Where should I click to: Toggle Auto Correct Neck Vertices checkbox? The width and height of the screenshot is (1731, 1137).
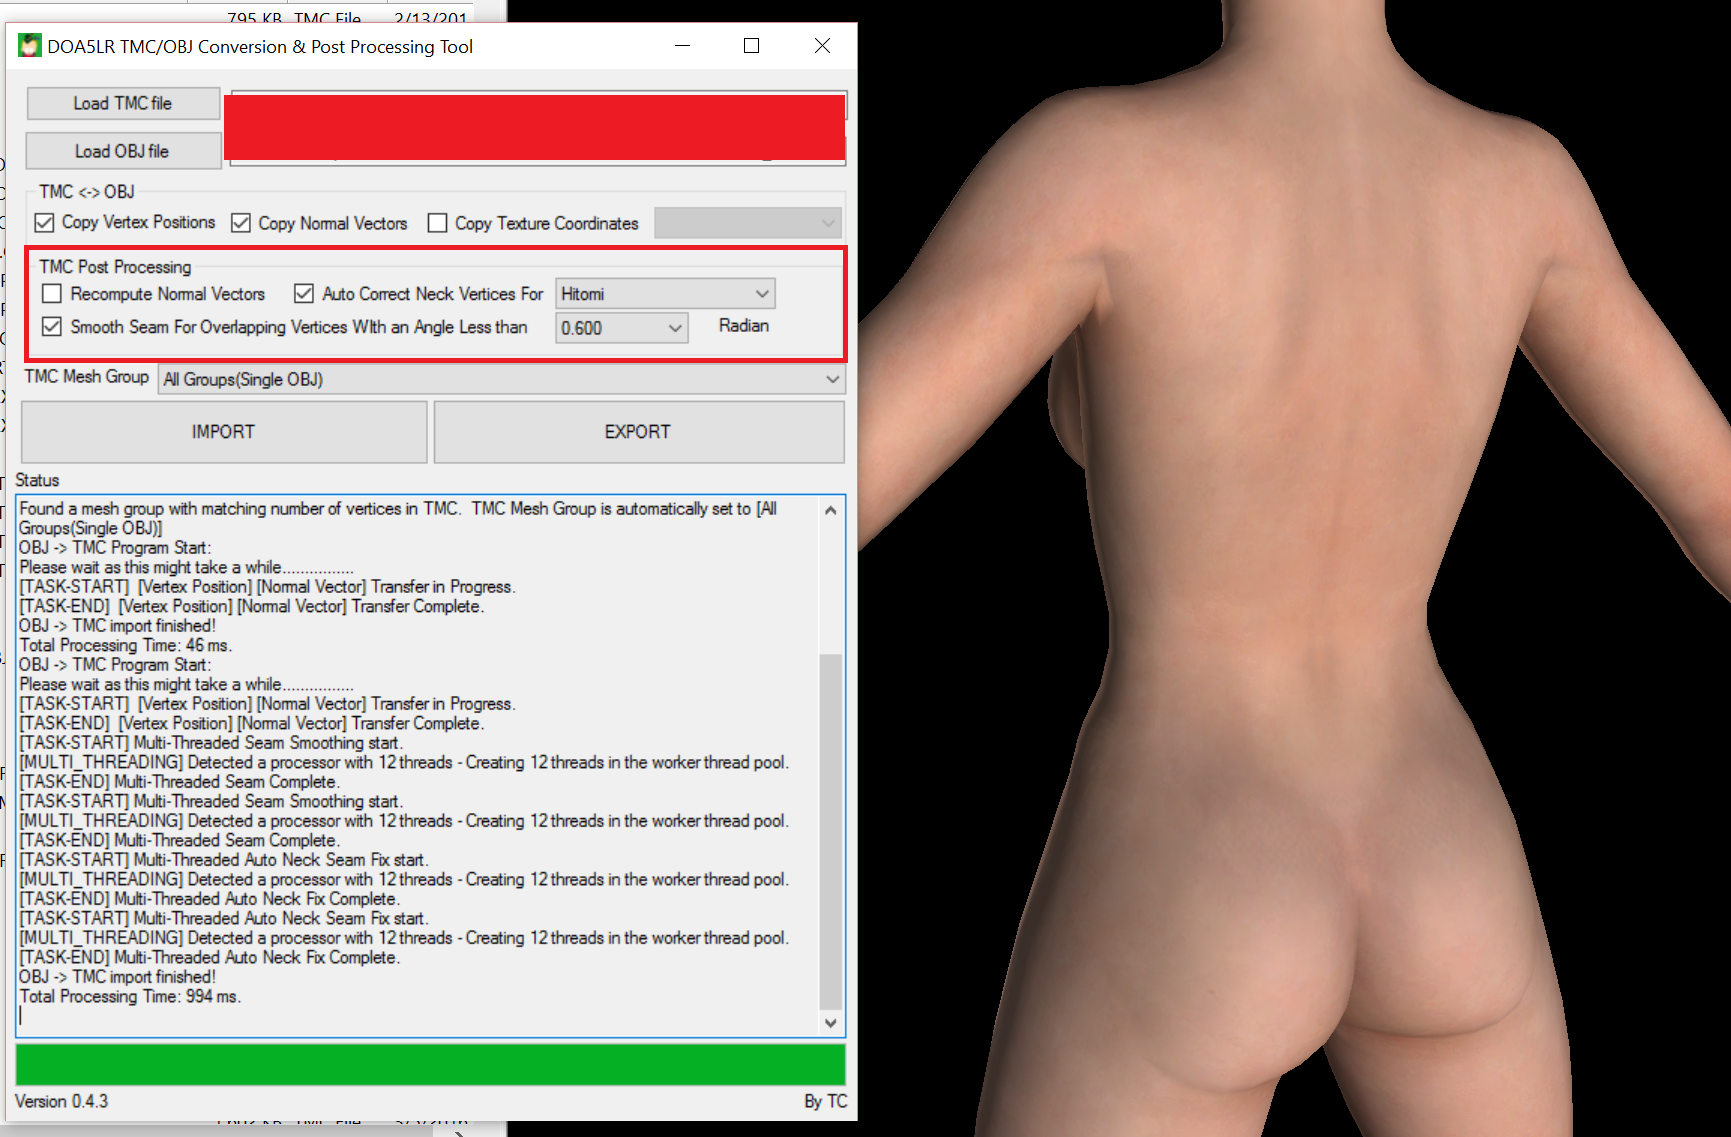coord(304,294)
